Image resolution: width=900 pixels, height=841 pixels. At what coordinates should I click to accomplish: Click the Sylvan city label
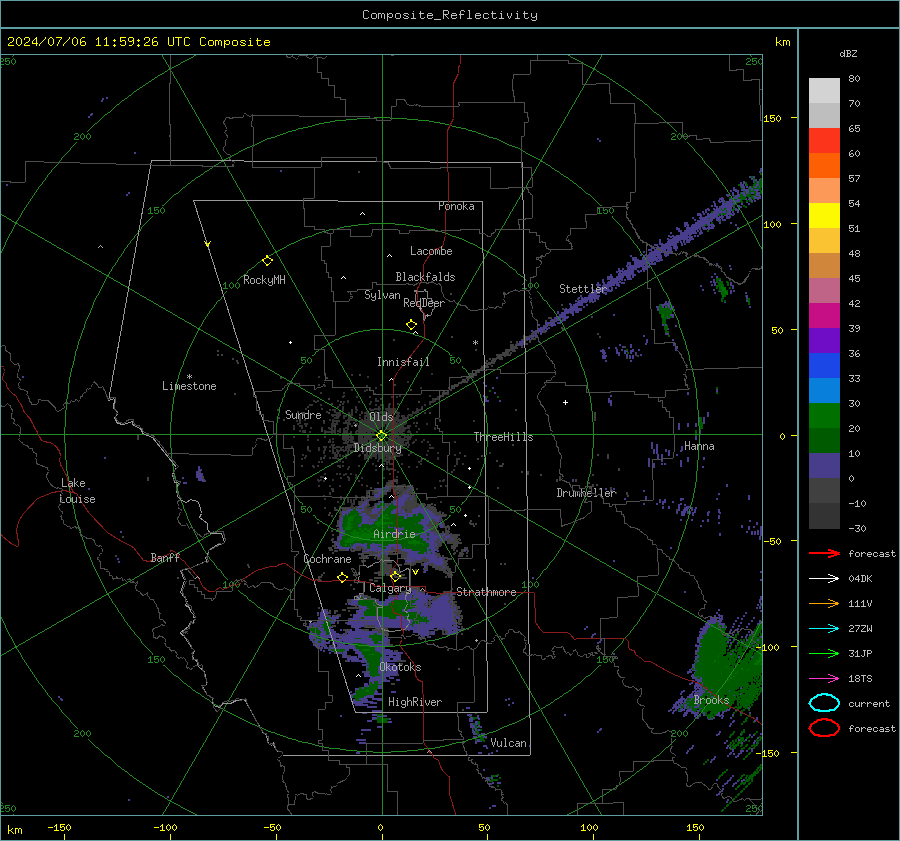[x=382, y=295]
